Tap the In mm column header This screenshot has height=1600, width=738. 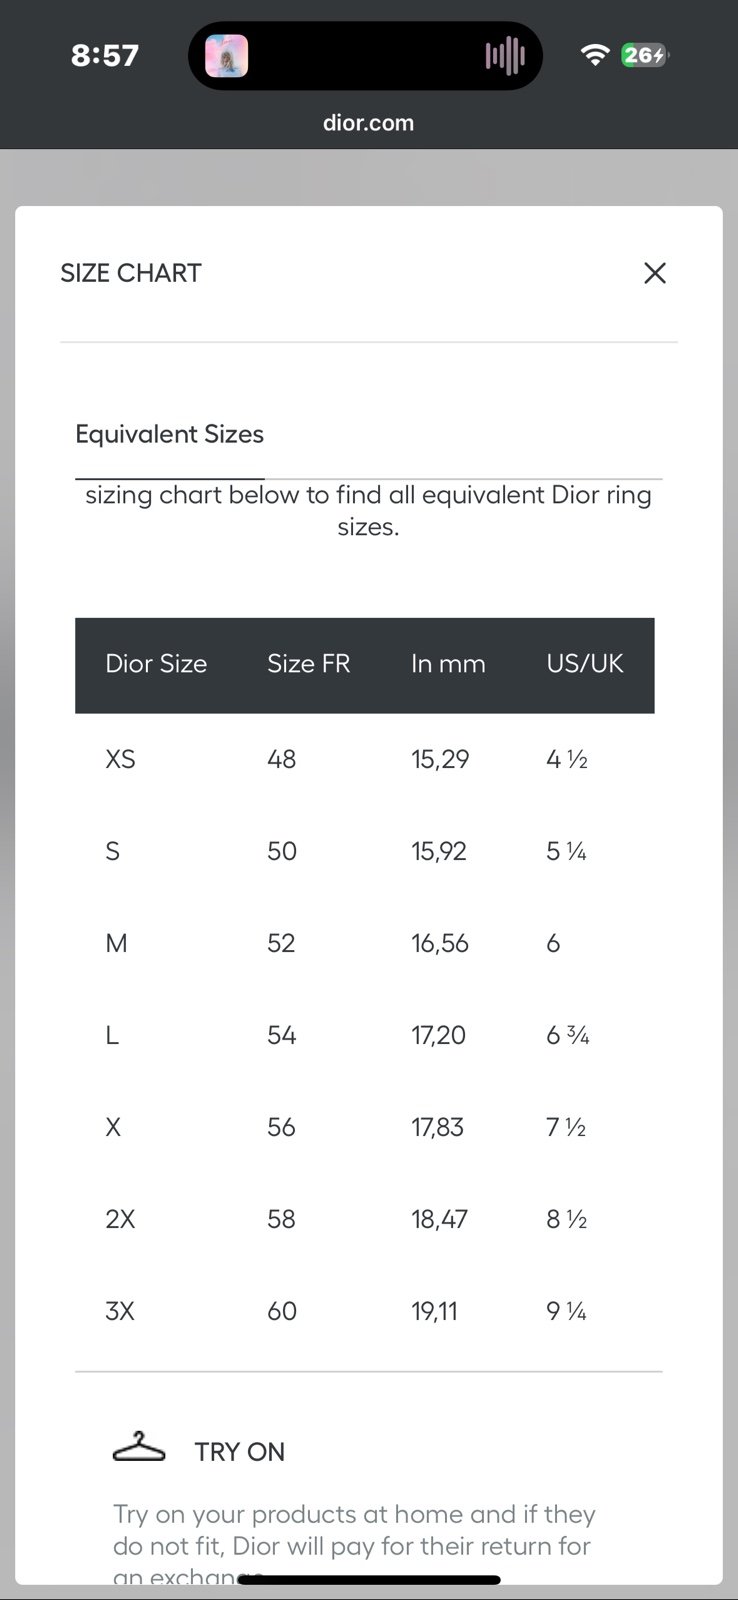448,664
